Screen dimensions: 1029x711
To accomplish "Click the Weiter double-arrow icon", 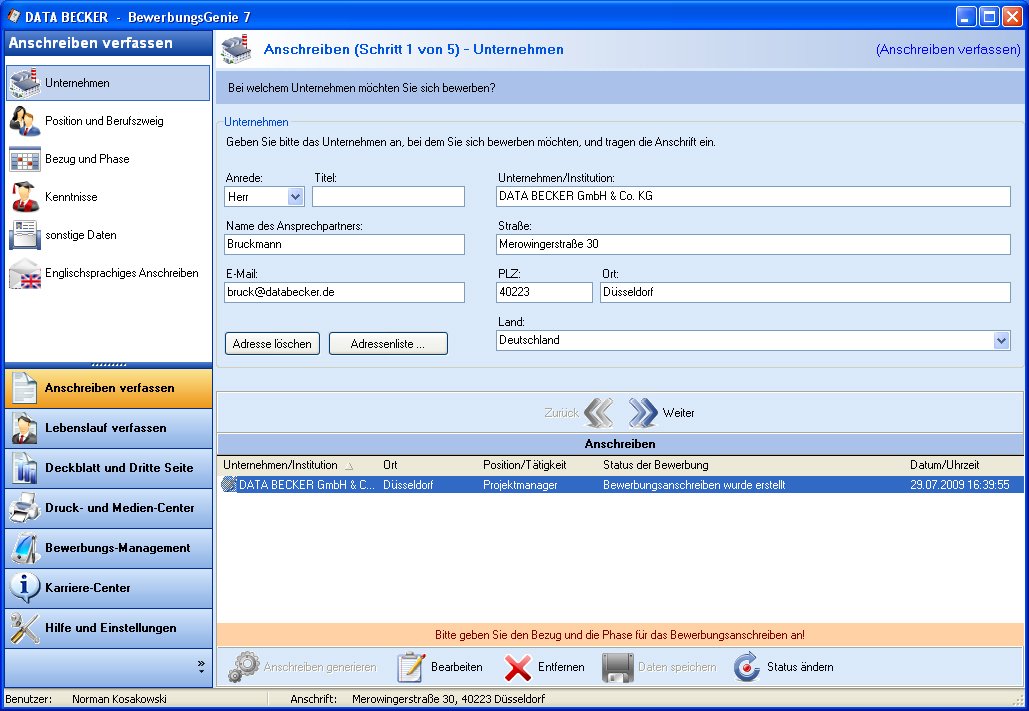I will click(643, 413).
